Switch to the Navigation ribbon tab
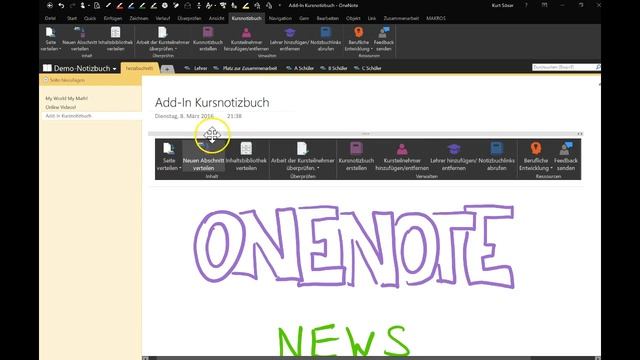Viewport: 640px width, 360px height. point(280,18)
